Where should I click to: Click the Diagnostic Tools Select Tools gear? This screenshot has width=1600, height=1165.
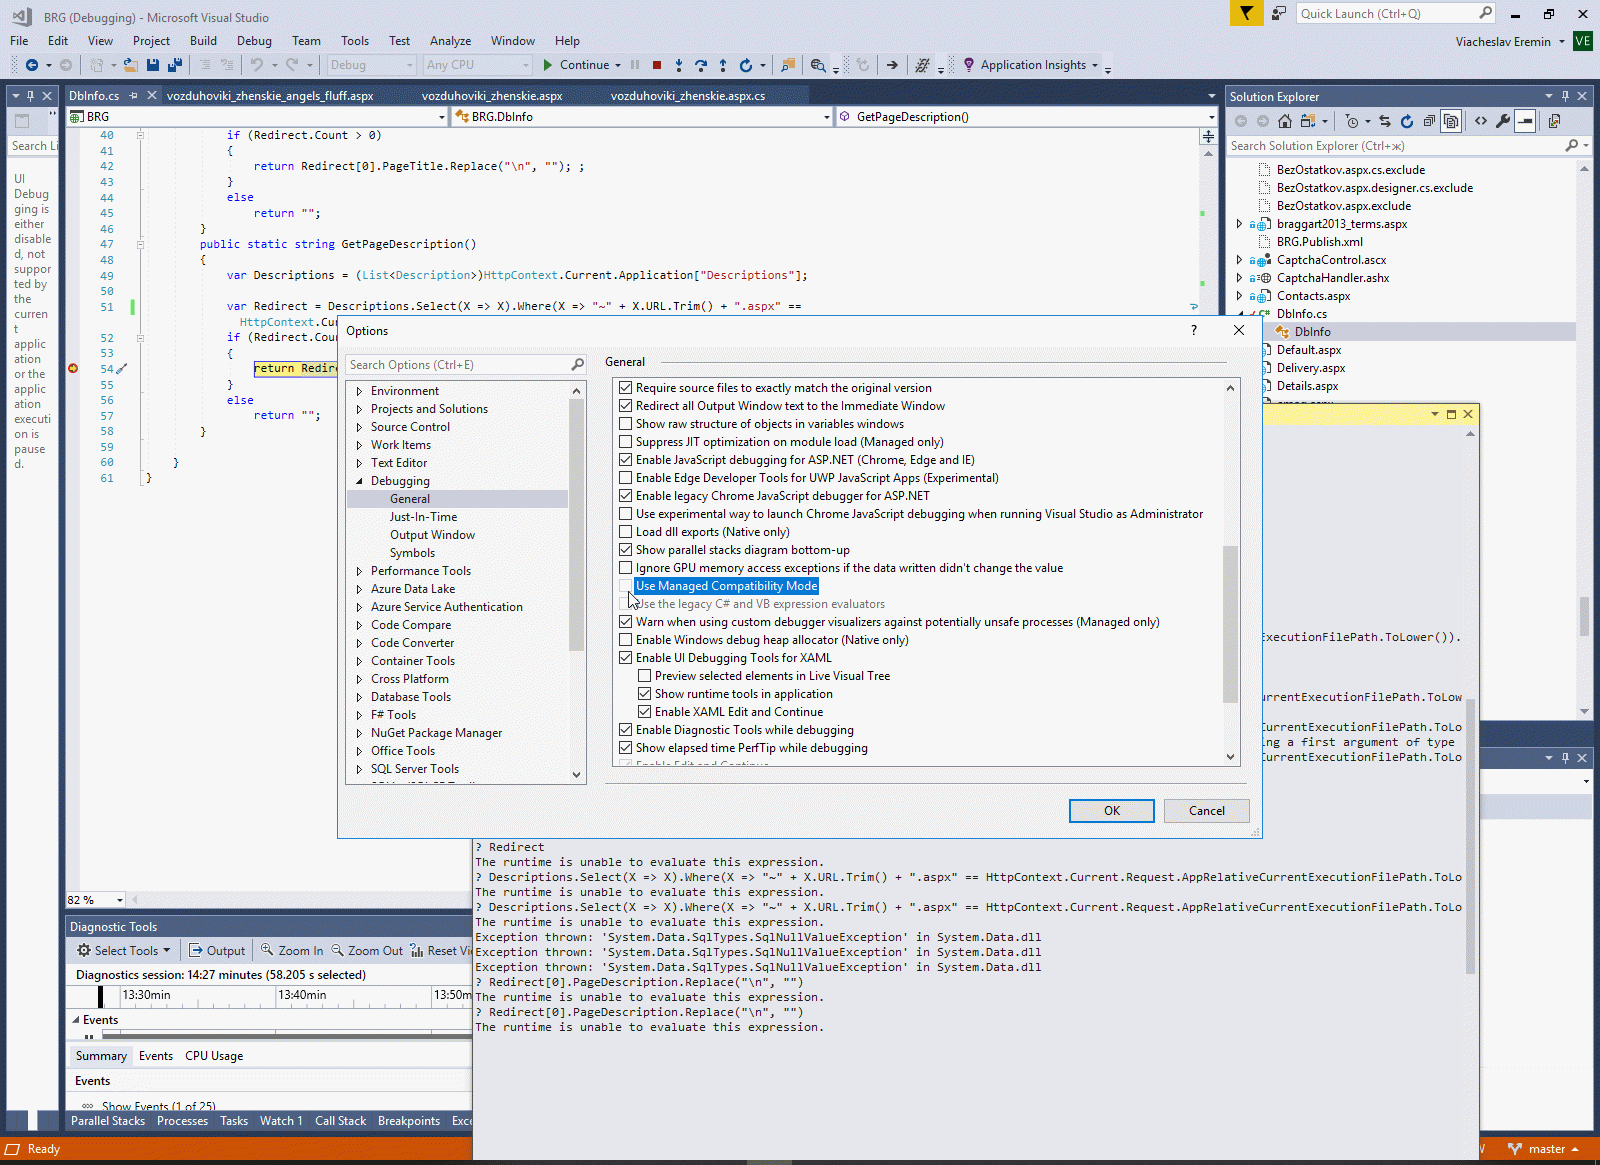coord(84,950)
